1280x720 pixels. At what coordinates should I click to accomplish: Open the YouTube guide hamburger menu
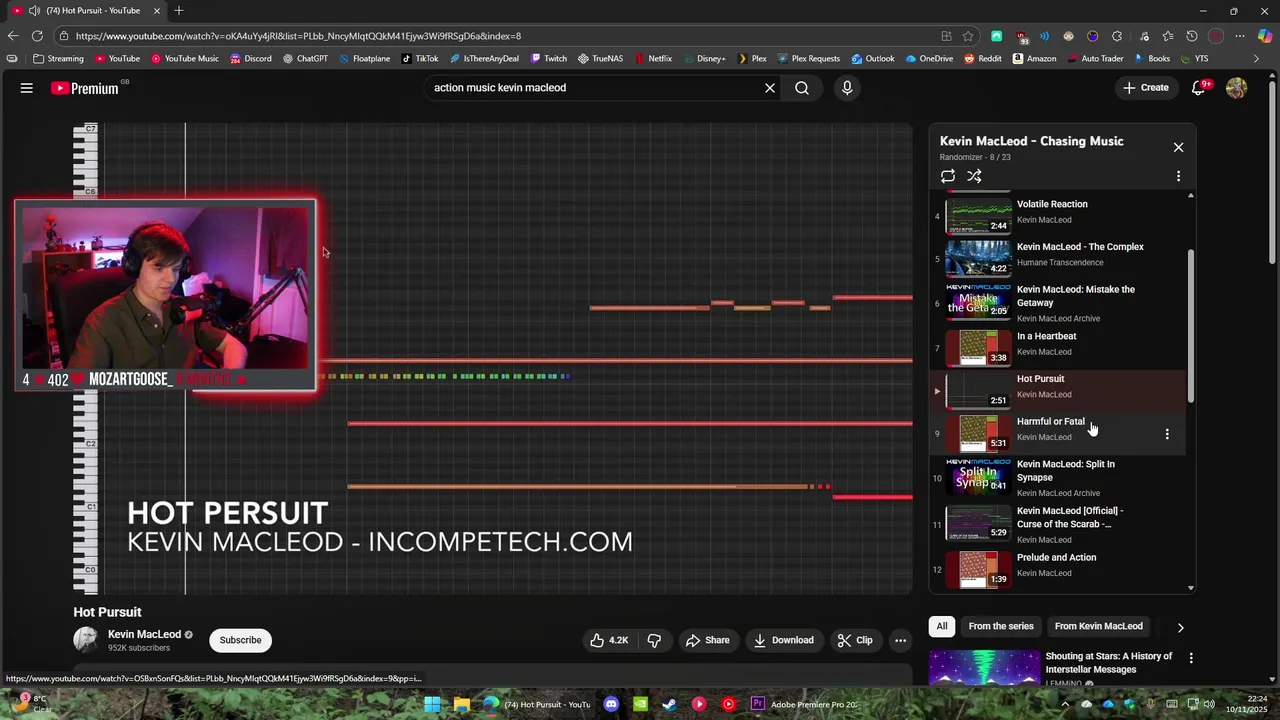(x=27, y=88)
